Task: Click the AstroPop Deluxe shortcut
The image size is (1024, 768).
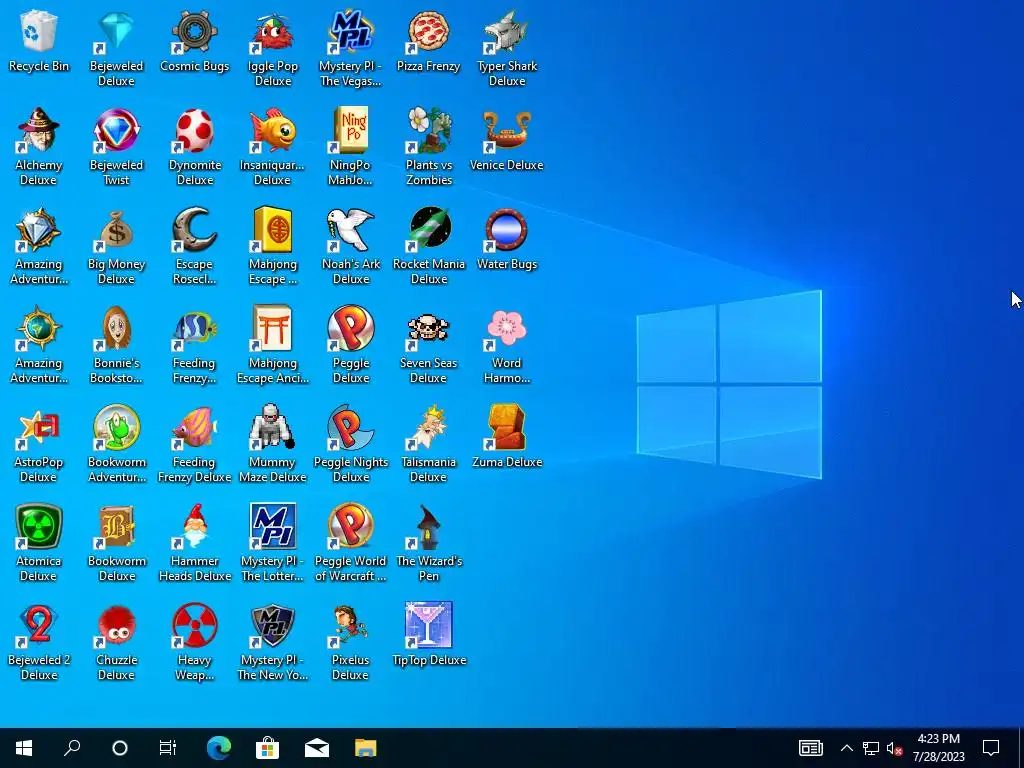Action: pos(39,427)
